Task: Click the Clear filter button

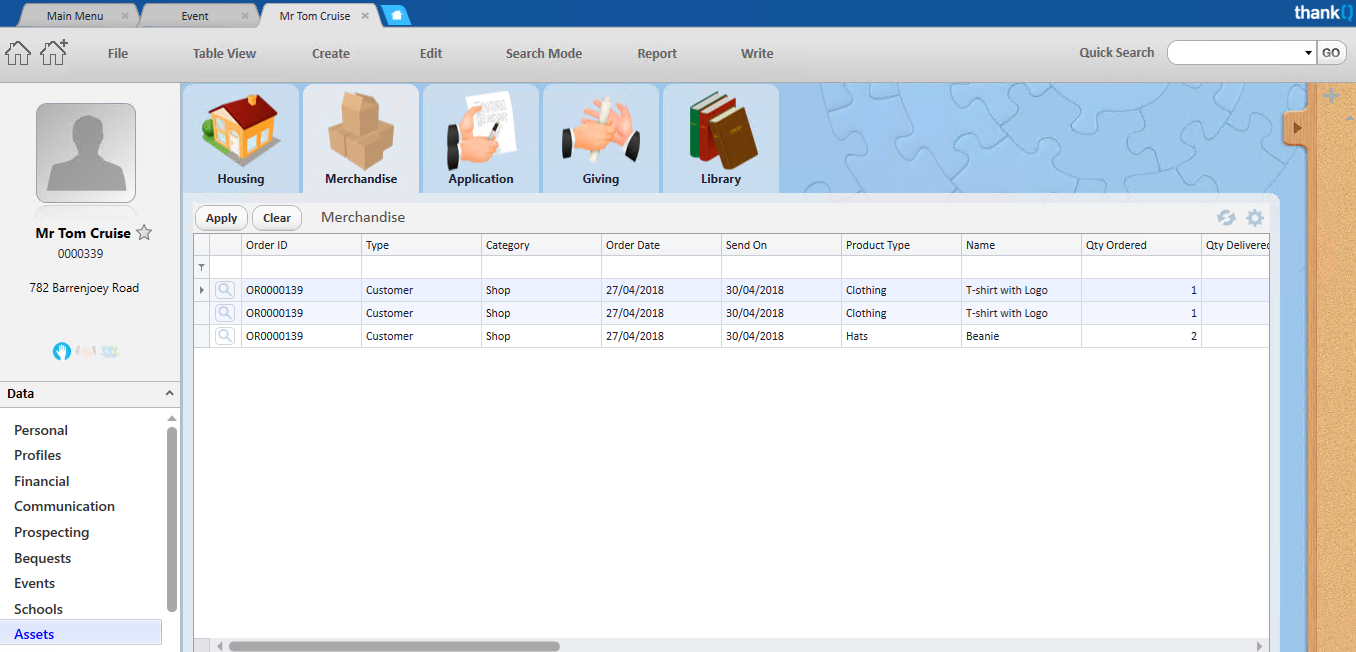Action: (277, 218)
